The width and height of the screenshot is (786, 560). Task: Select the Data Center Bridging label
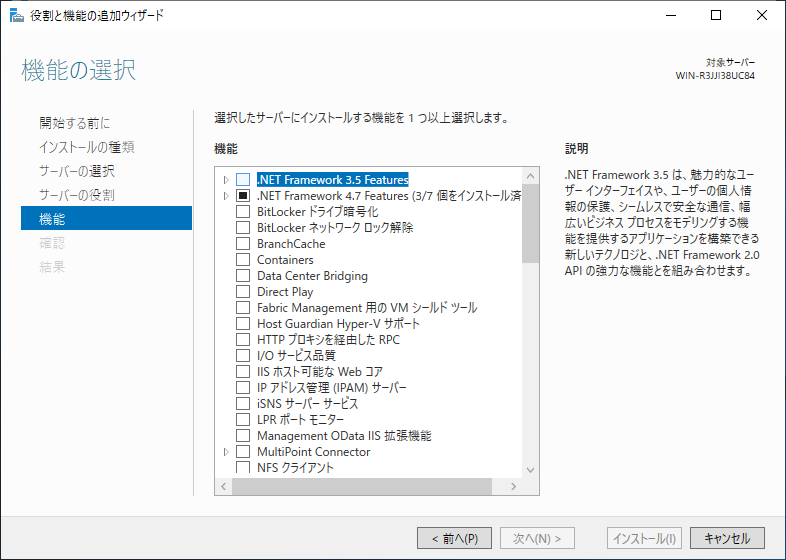click(312, 276)
